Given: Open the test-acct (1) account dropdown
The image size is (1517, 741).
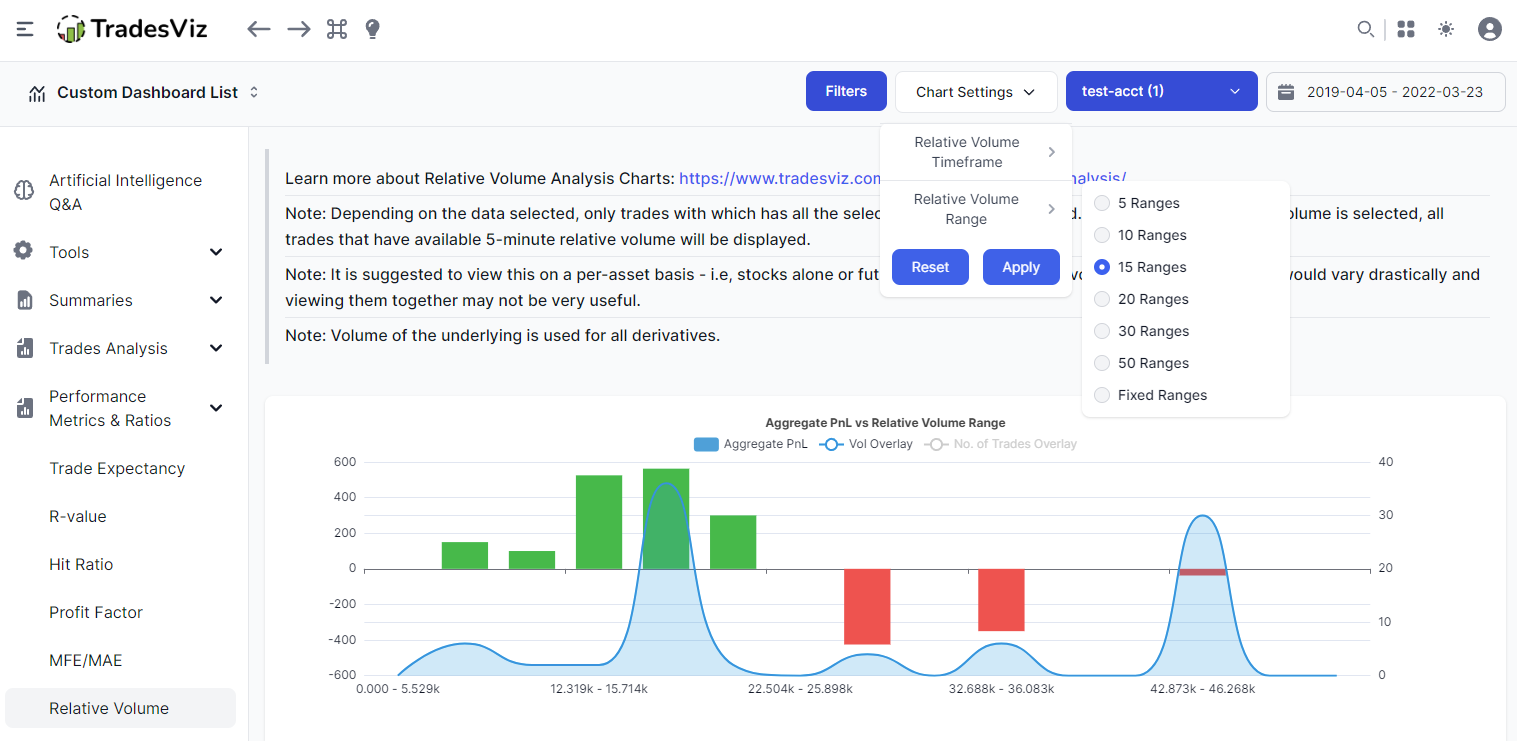Looking at the screenshot, I should 1161,91.
